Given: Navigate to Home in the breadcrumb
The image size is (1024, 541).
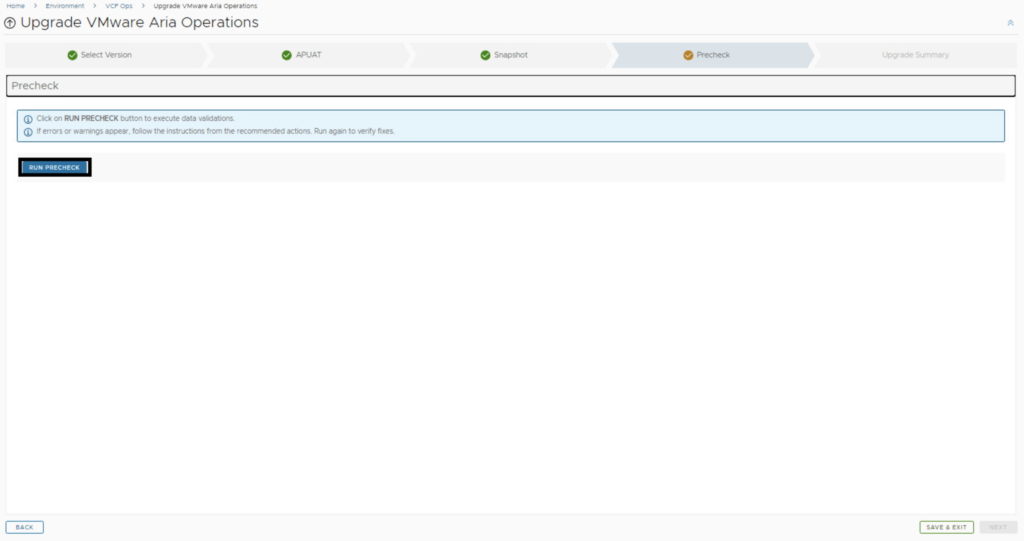Looking at the screenshot, I should [16, 6].
